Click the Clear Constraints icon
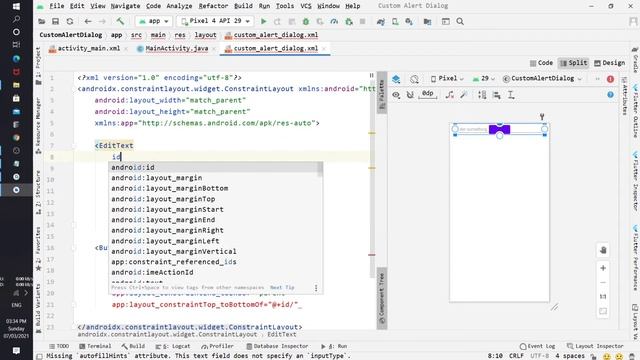This screenshot has width=640, height=360. click(x=449, y=95)
